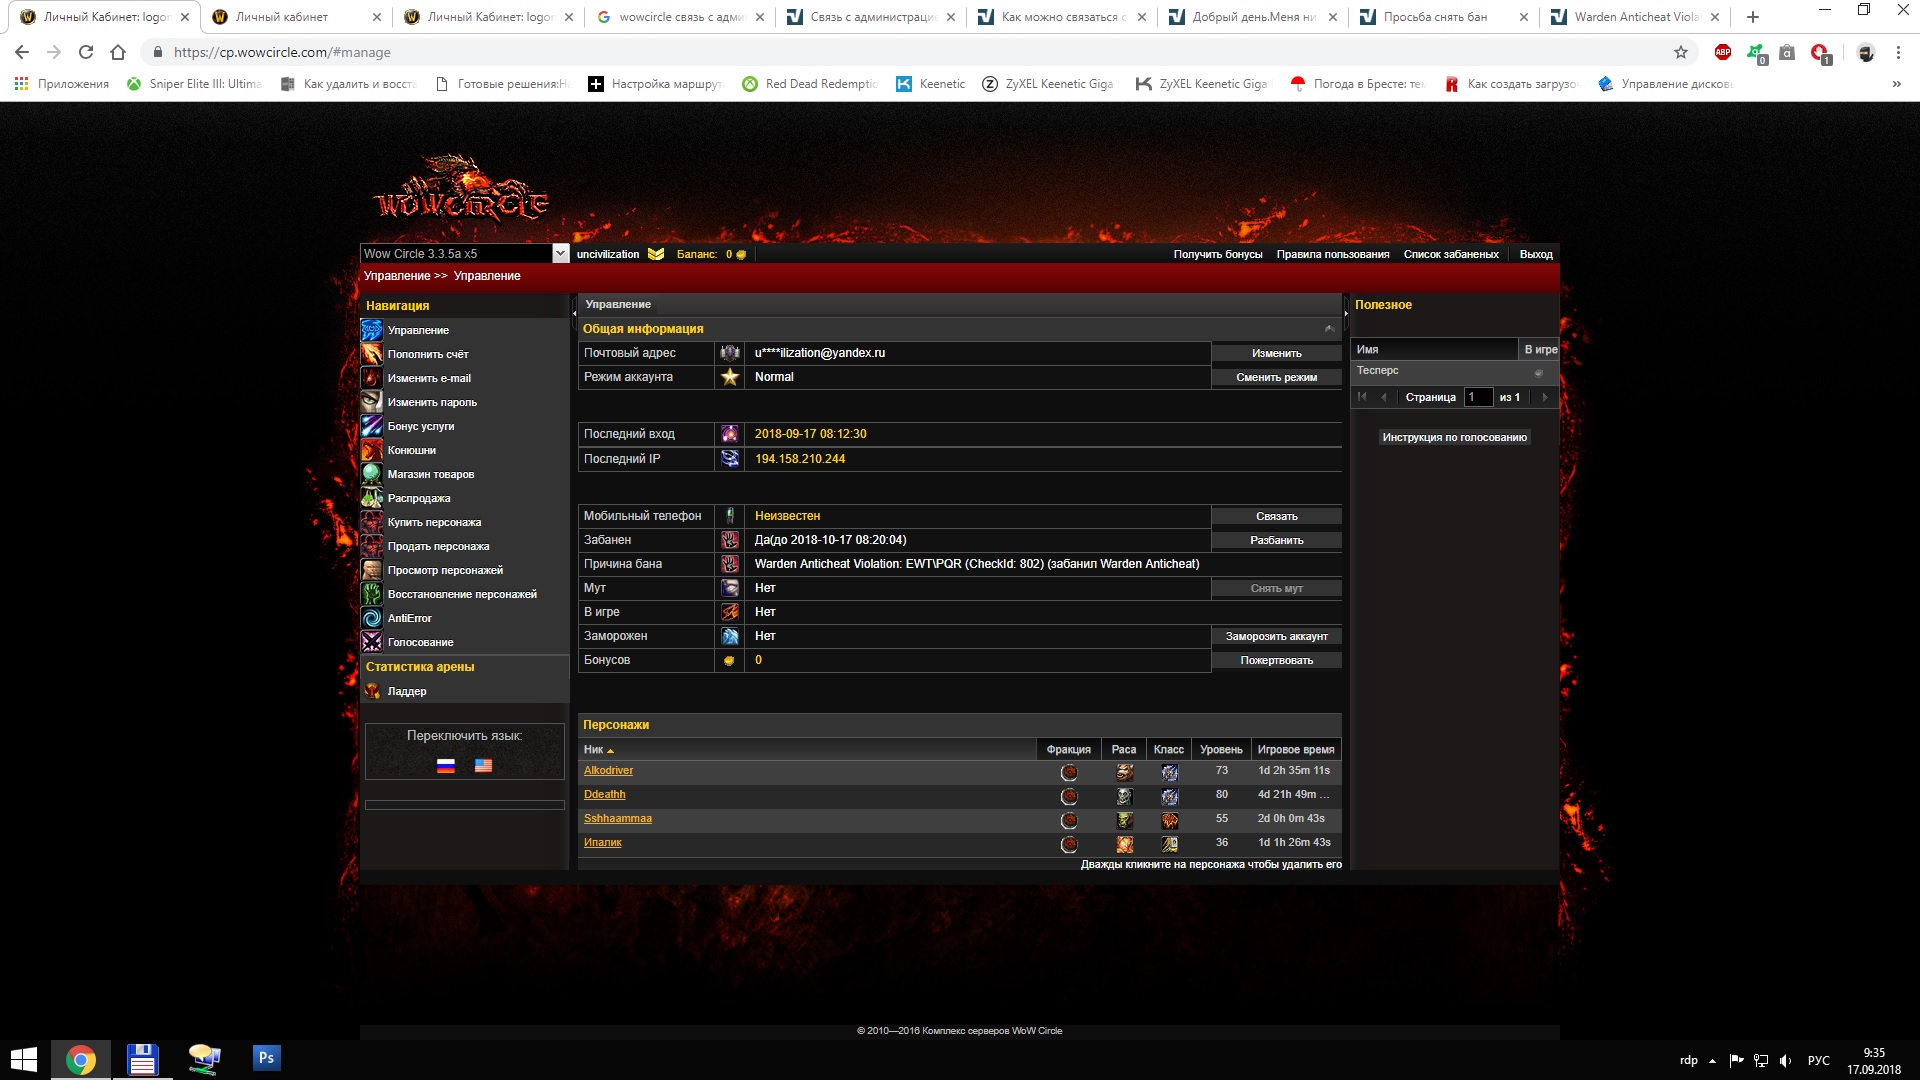This screenshot has width=1920, height=1080.
Task: Expand the Wow Circle 3.3.5a x5 server dropdown
Action: (x=560, y=254)
